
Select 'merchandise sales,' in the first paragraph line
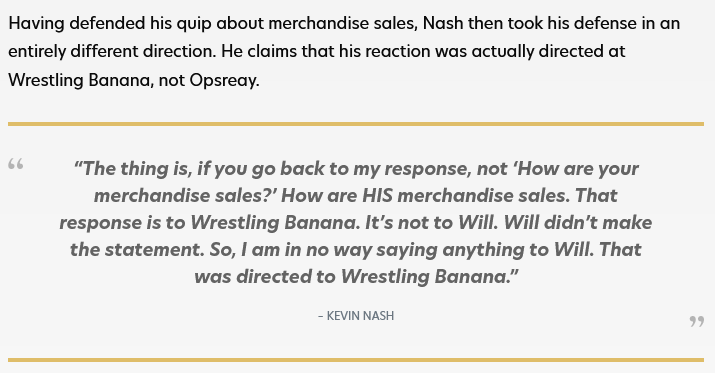coord(343,23)
